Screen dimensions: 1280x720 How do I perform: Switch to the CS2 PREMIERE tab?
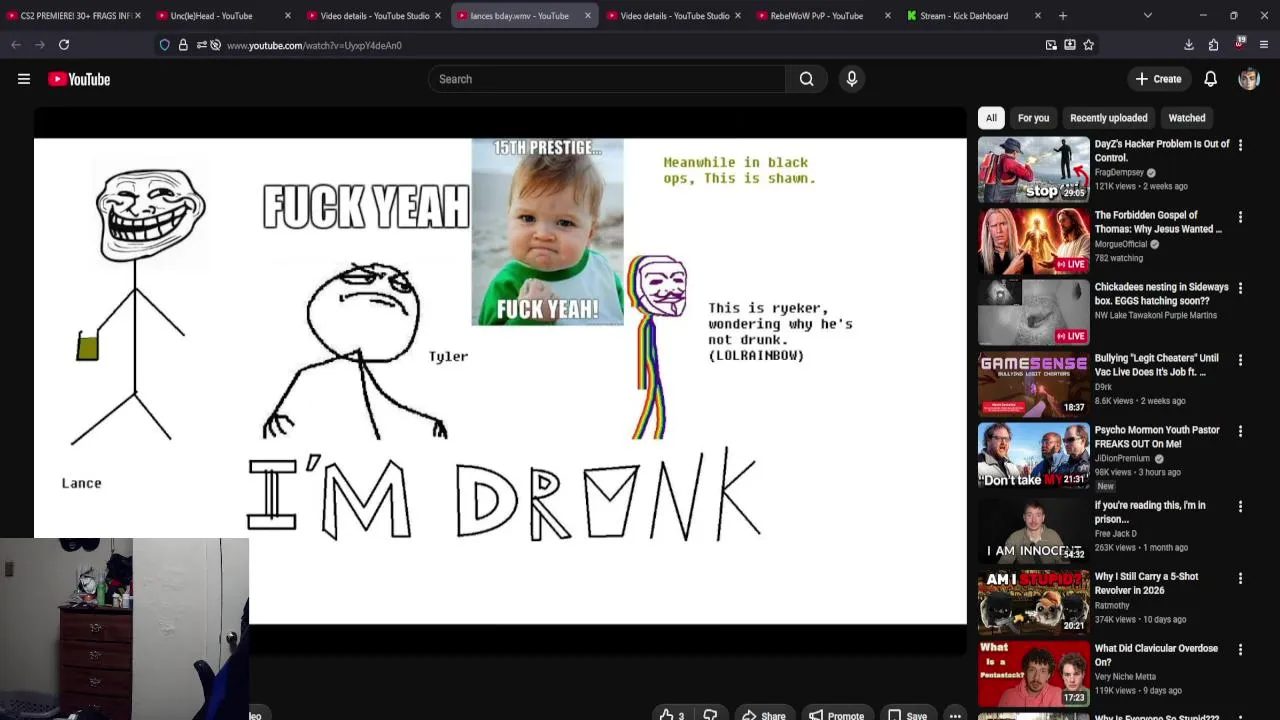coord(75,16)
